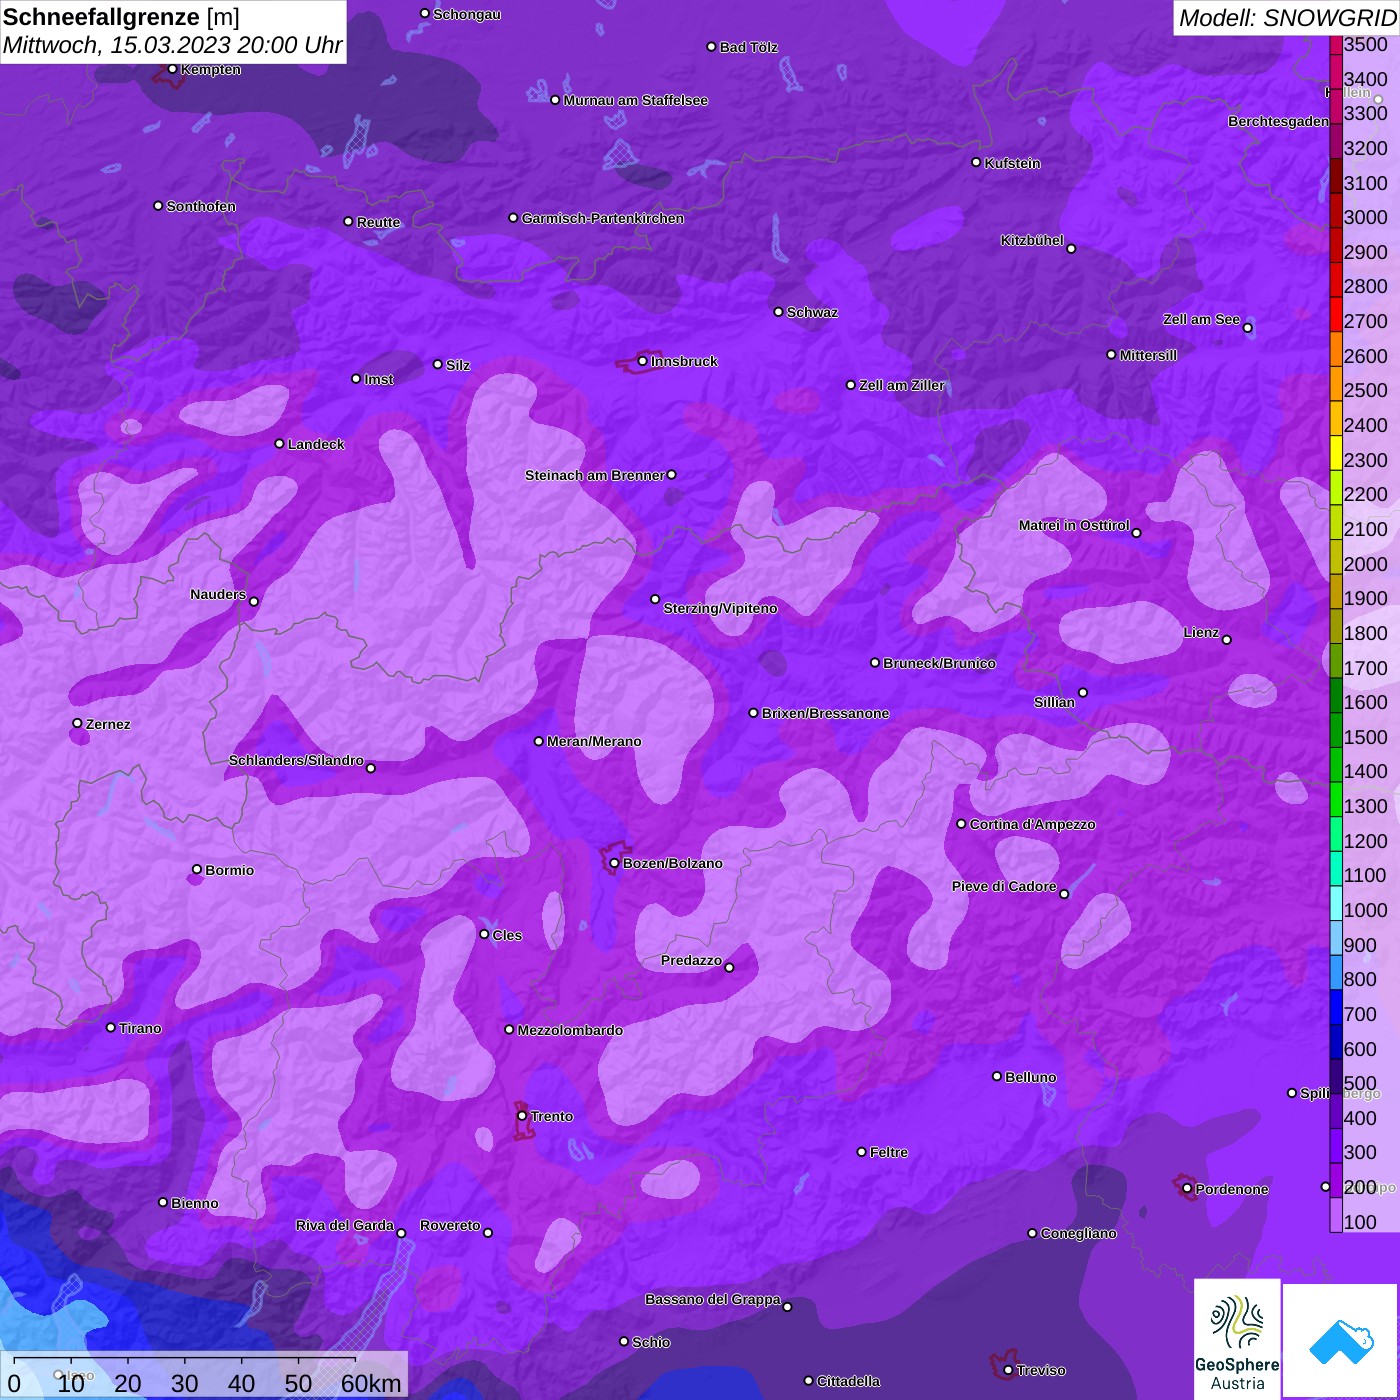
Task: Click the Reutte label
Action: pyautogui.click(x=378, y=222)
